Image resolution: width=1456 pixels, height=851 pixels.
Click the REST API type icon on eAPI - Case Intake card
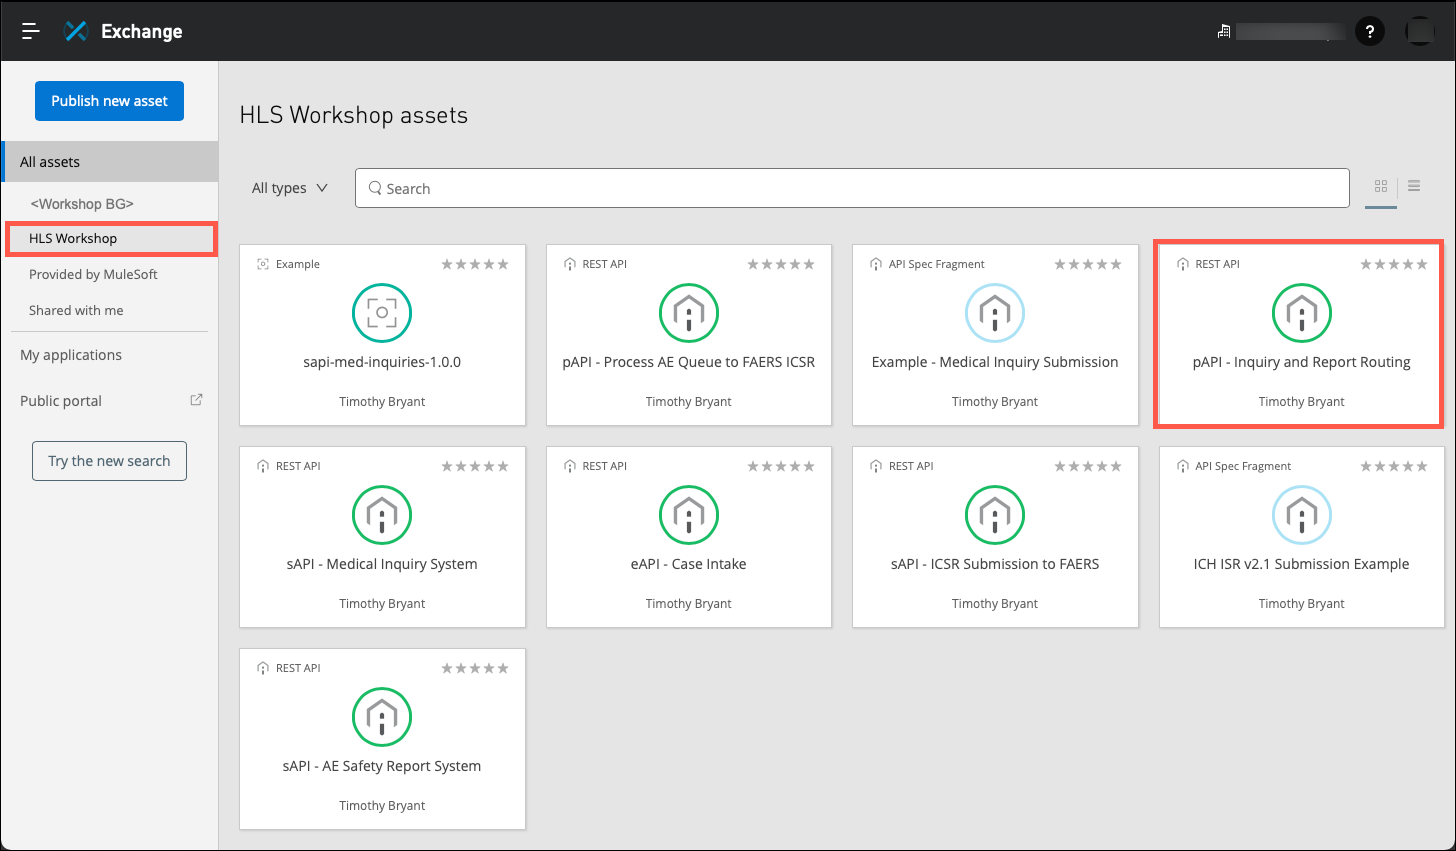[x=570, y=466]
